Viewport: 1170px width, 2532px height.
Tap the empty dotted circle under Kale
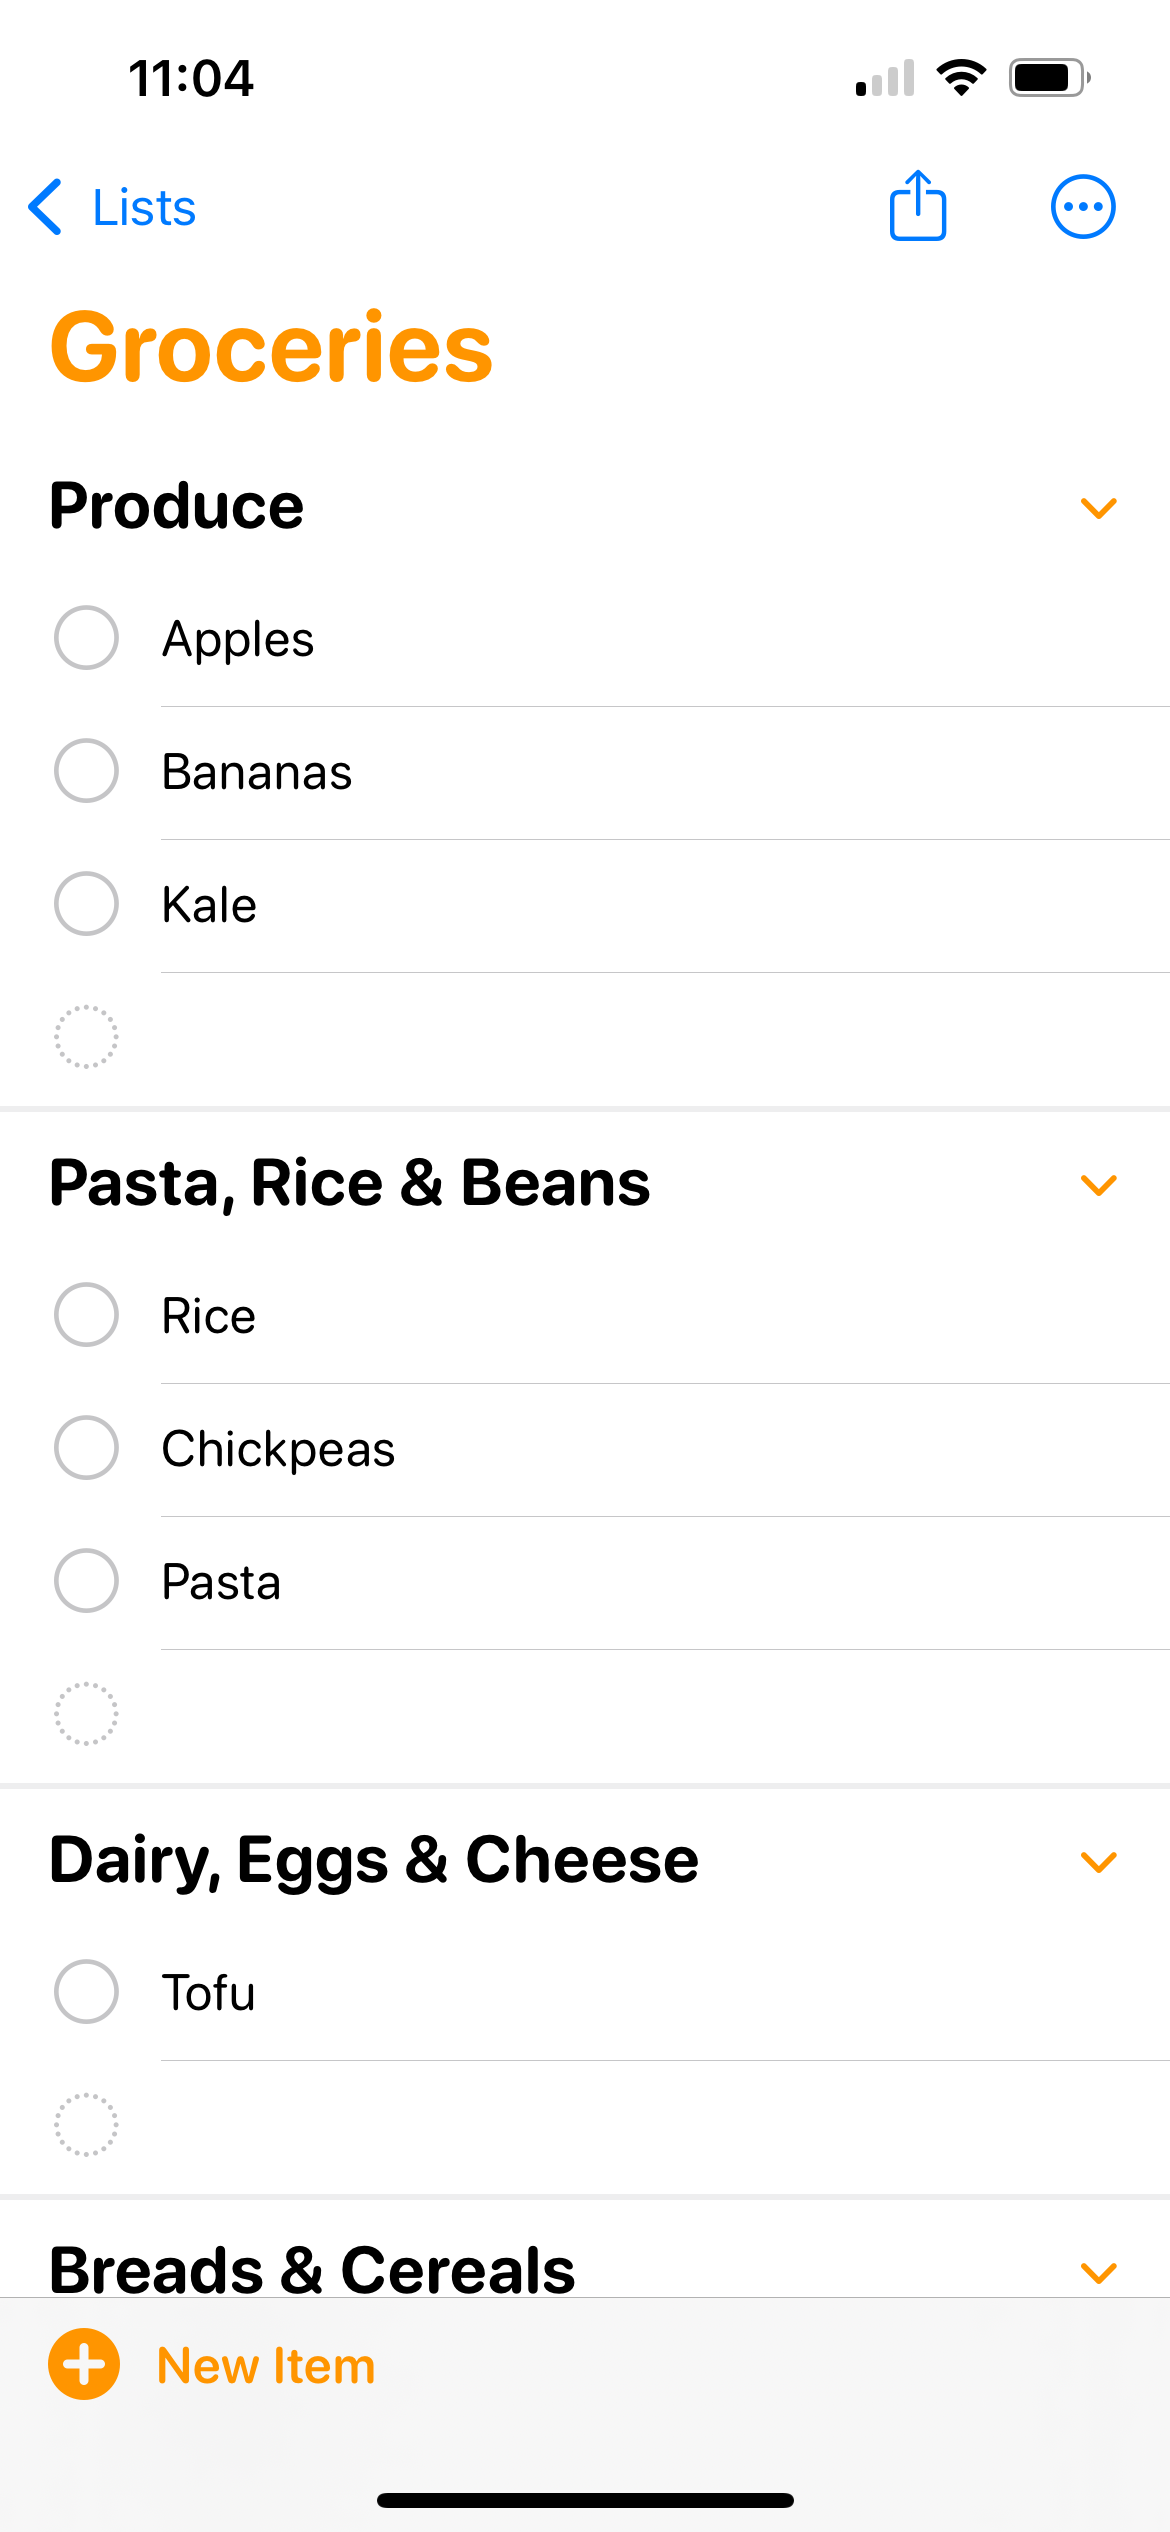coord(86,1037)
